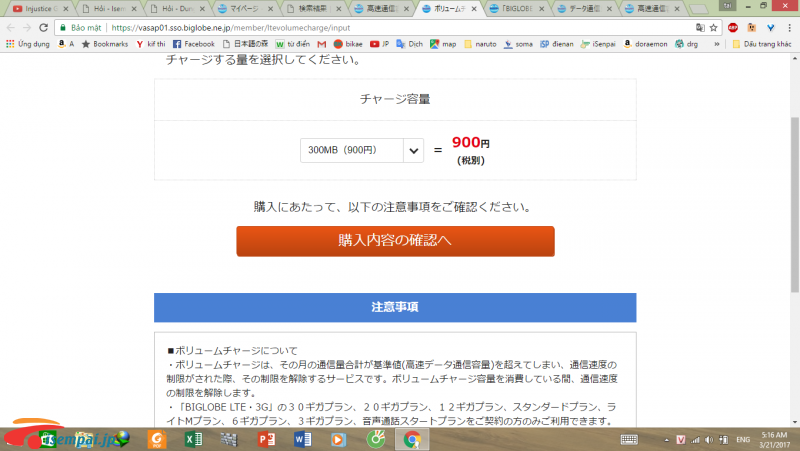Screen dimensions: 800x451
Task: Open the charge volume 300MB dropdown
Action: [x=352, y=150]
